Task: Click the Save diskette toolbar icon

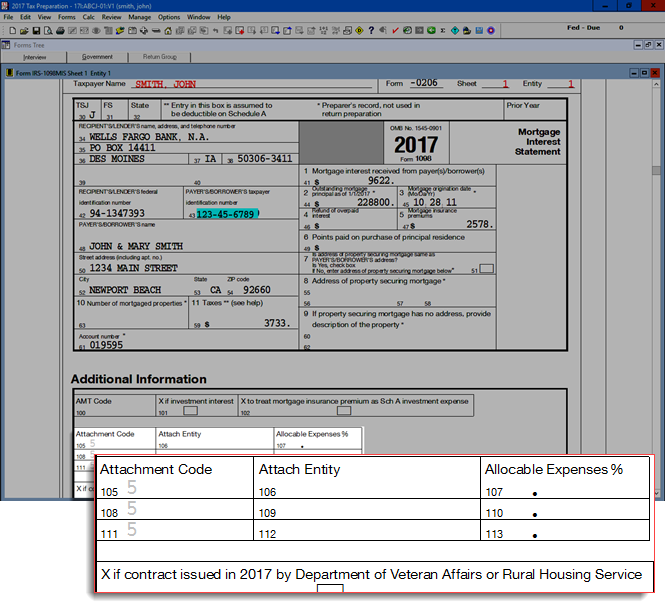Action: (34, 31)
